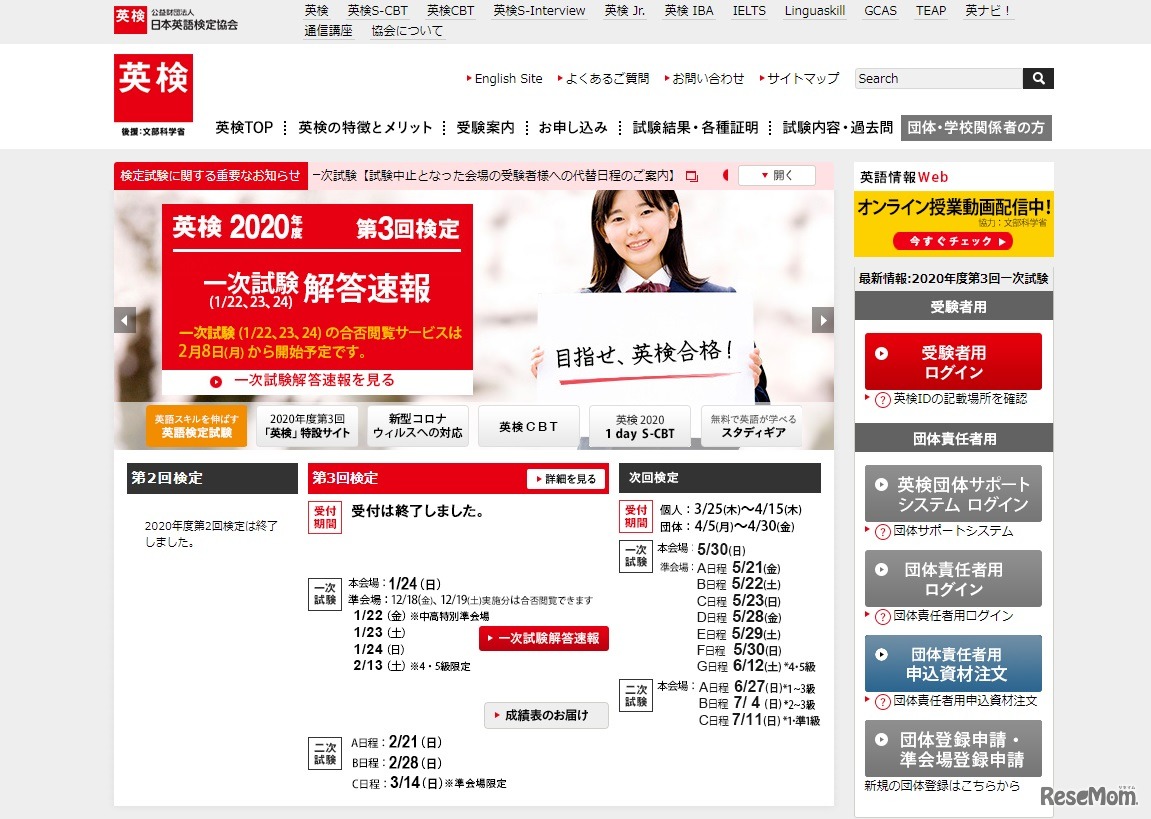Click the search magnifier icon

pos(1038,78)
